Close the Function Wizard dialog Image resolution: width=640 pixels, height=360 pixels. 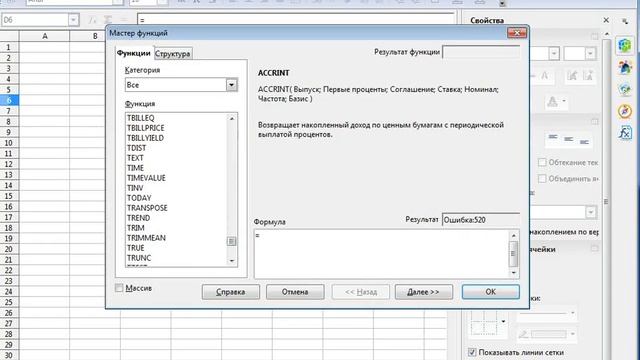[517, 33]
